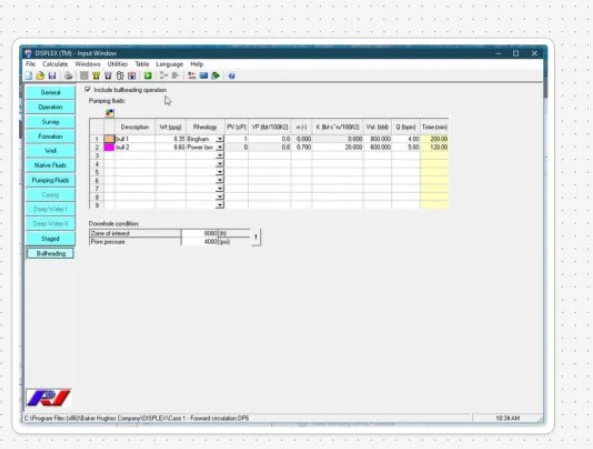Go to the Operation input page
The width and height of the screenshot is (593, 449).
[50, 107]
